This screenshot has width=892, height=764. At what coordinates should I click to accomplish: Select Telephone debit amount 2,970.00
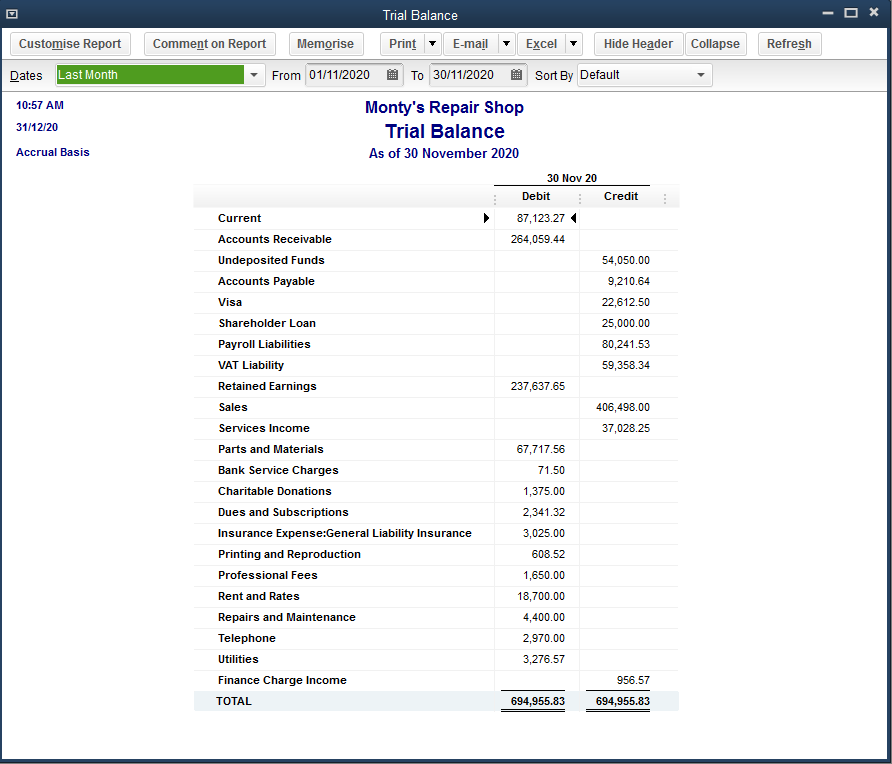click(x=544, y=639)
